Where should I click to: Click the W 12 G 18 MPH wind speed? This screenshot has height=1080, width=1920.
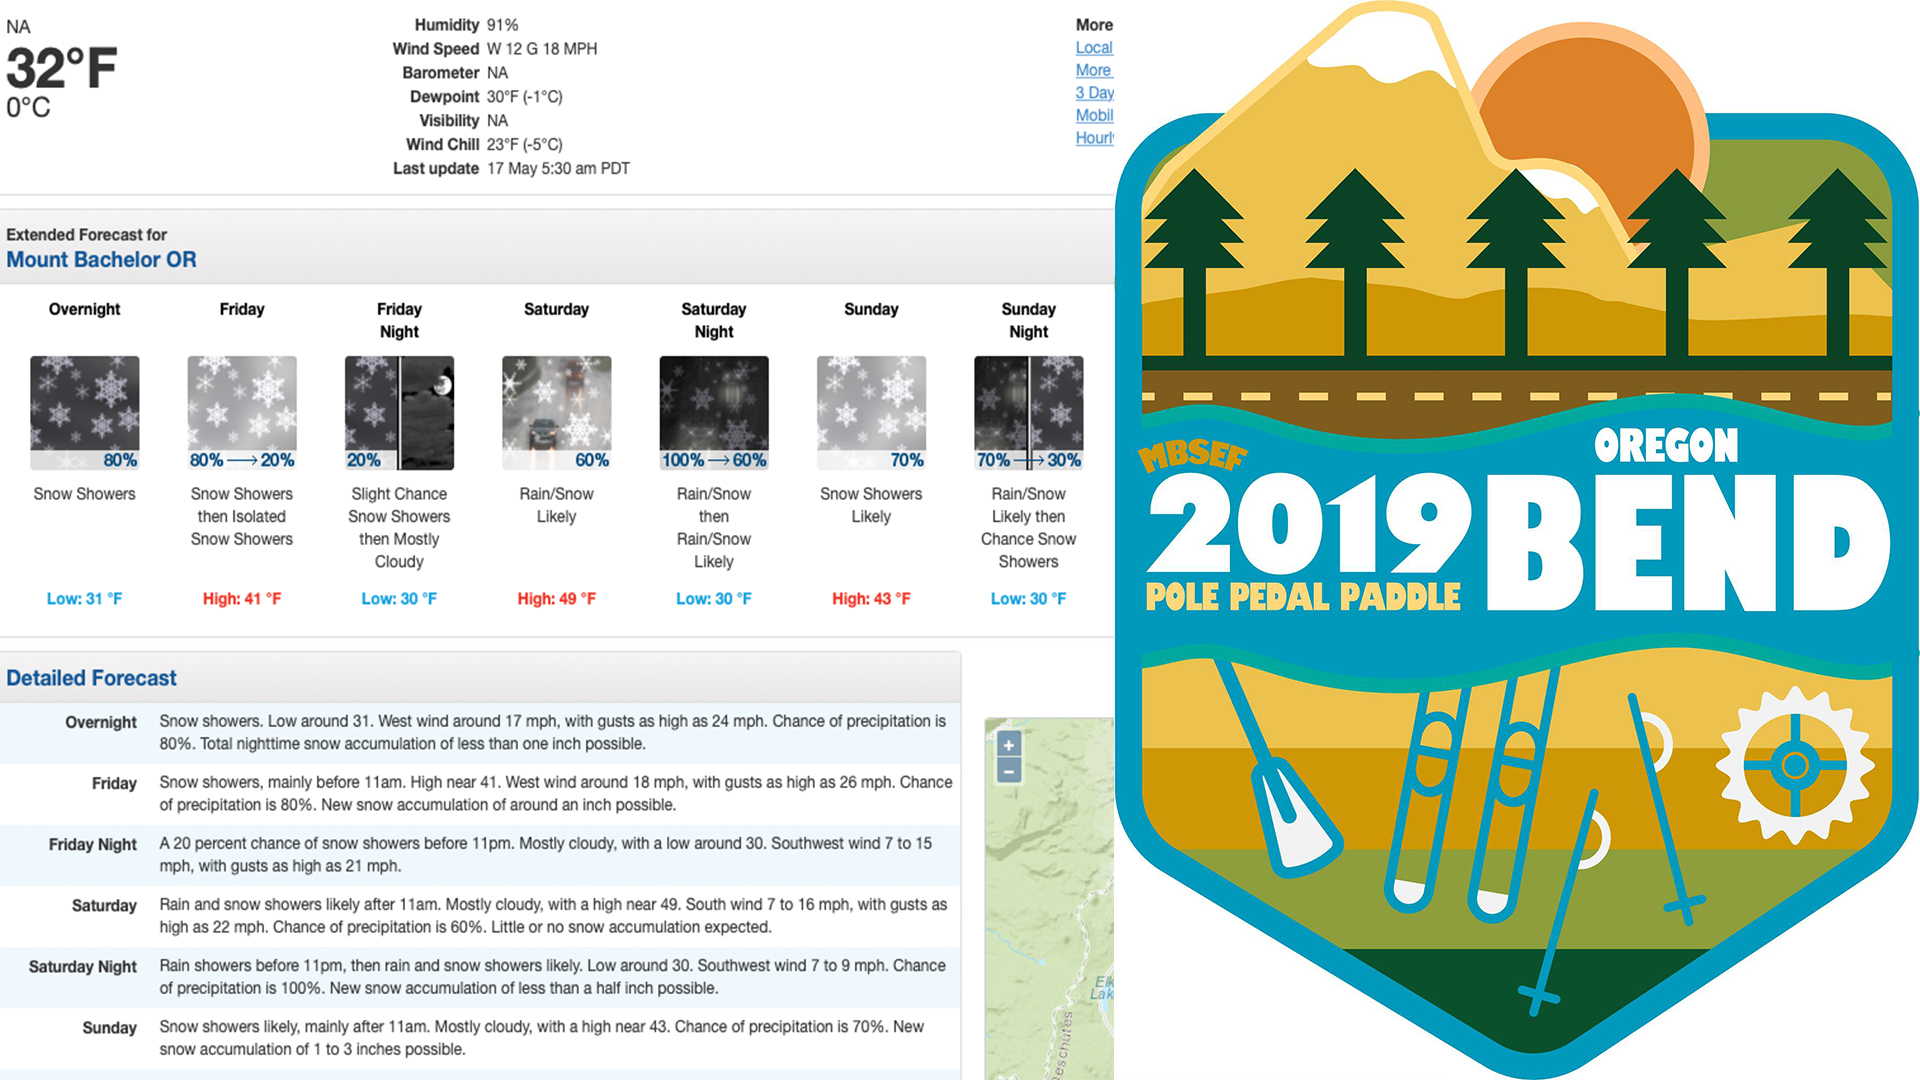click(542, 49)
